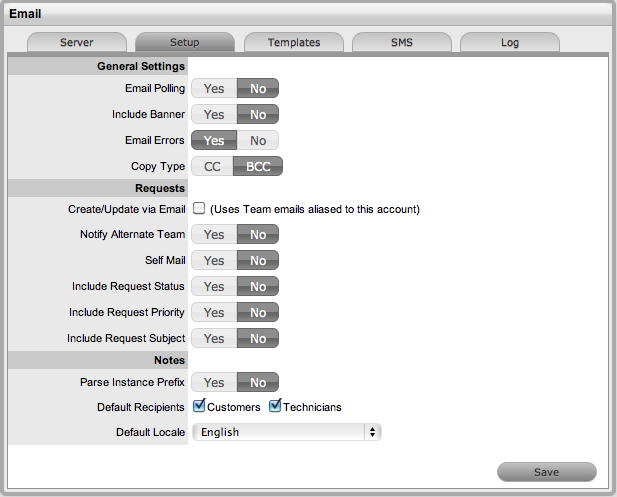
Task: View the Log tab
Action: click(510, 43)
